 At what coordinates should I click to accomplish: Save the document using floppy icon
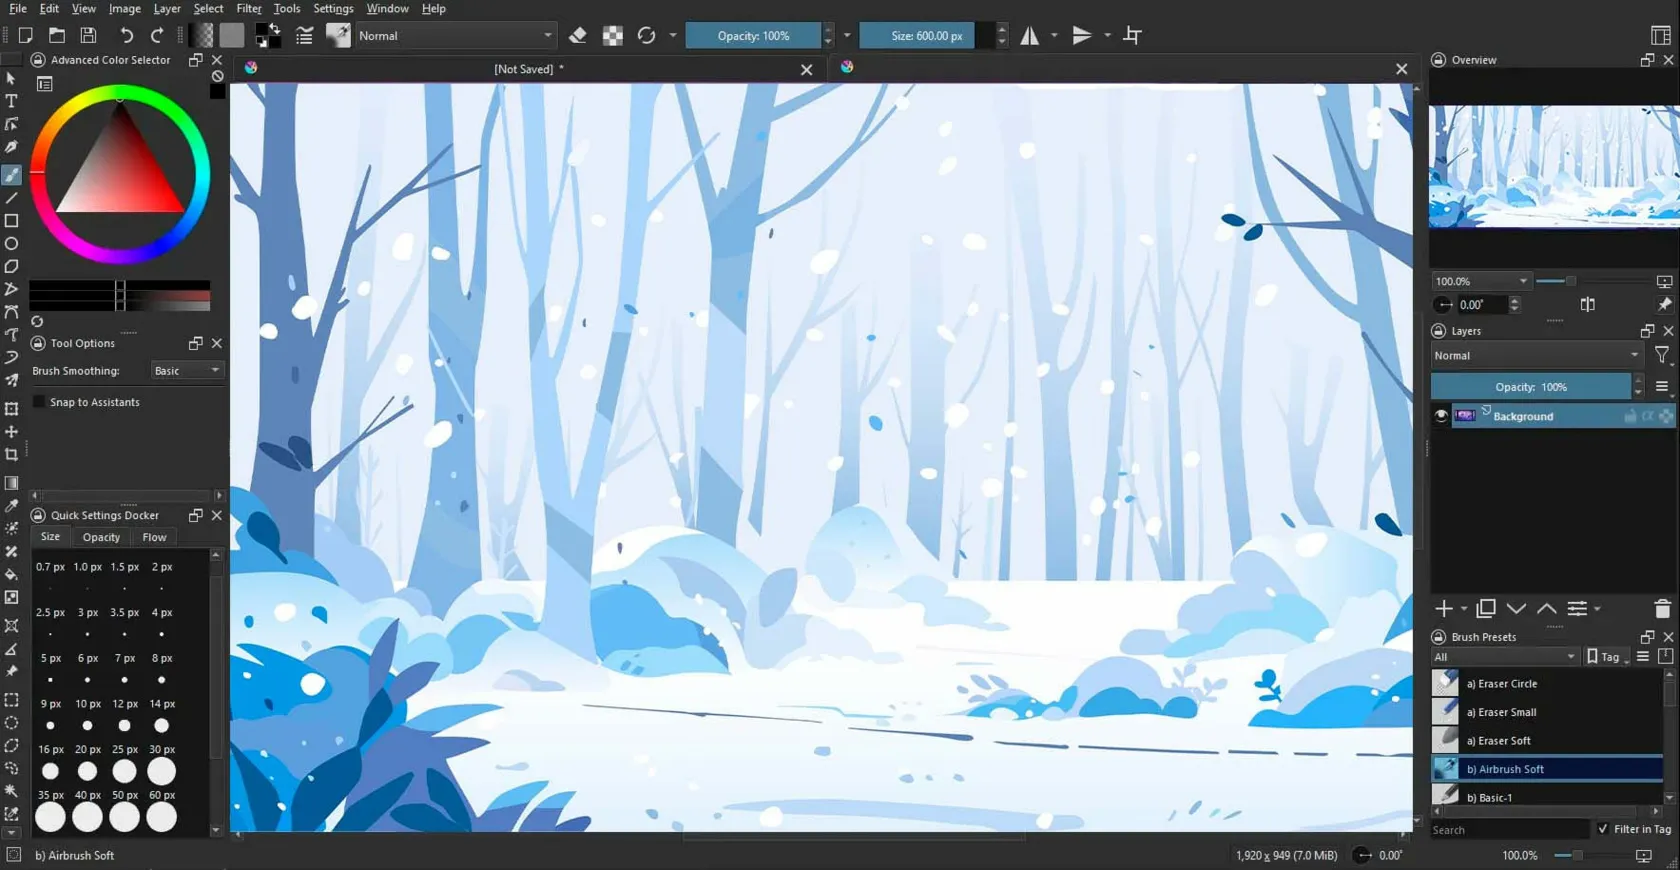(89, 36)
